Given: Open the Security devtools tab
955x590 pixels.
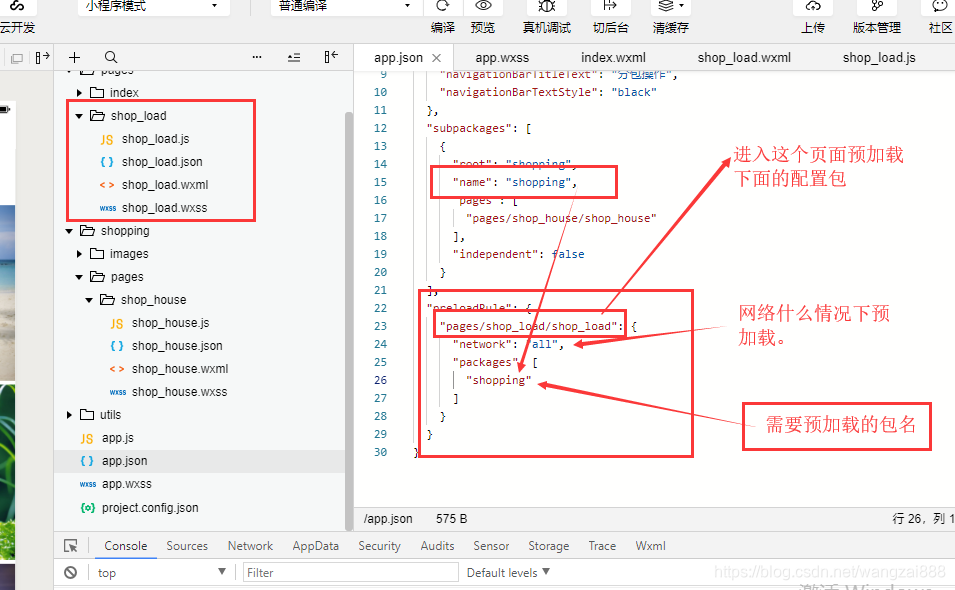Looking at the screenshot, I should [x=379, y=546].
